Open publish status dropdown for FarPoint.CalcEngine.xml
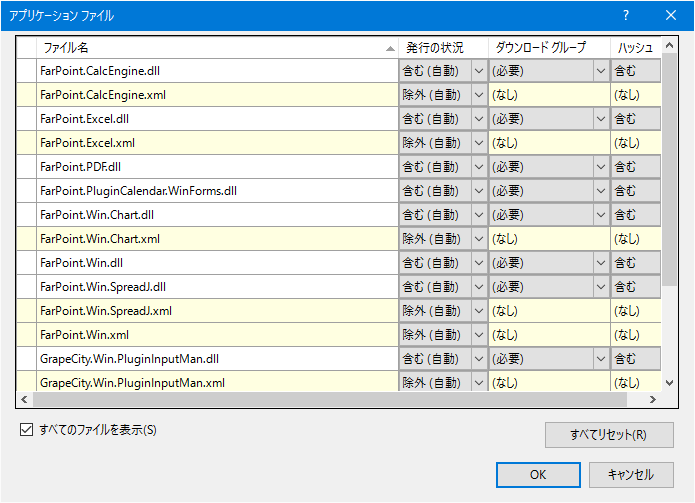The width and height of the screenshot is (695, 503). coord(479,95)
